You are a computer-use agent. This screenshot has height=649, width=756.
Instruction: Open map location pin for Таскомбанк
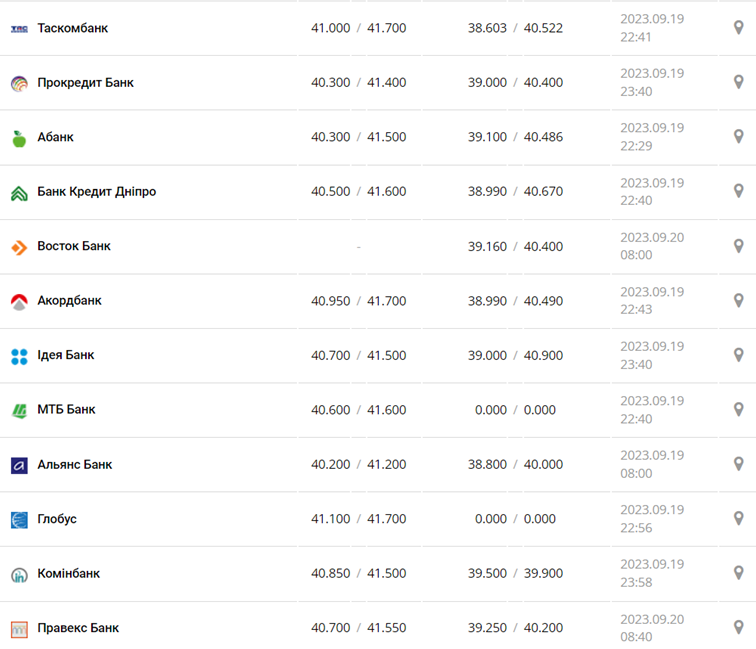[x=739, y=28]
